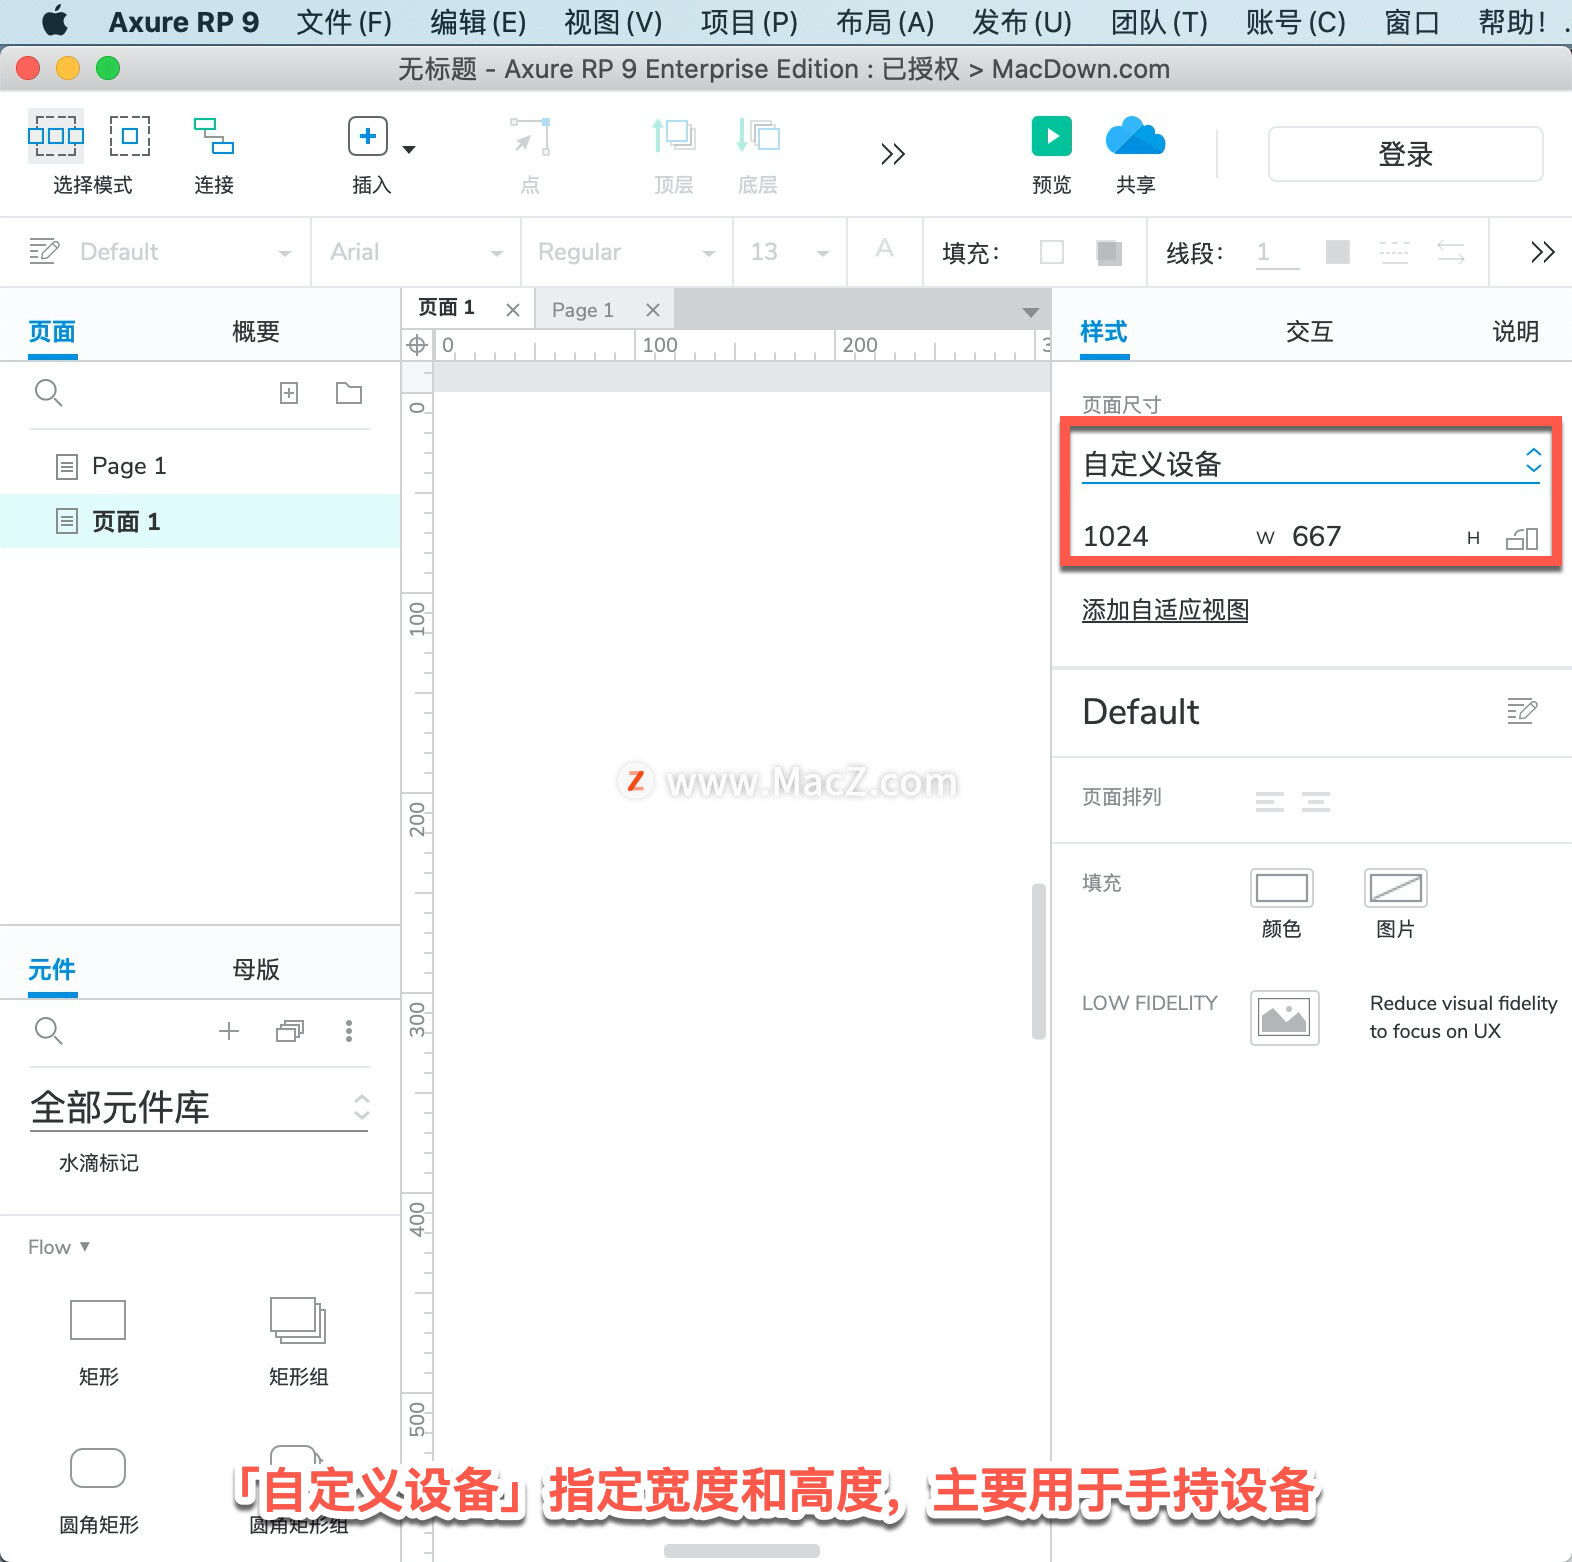
Task: Open the 文件 (F) menu
Action: click(344, 22)
